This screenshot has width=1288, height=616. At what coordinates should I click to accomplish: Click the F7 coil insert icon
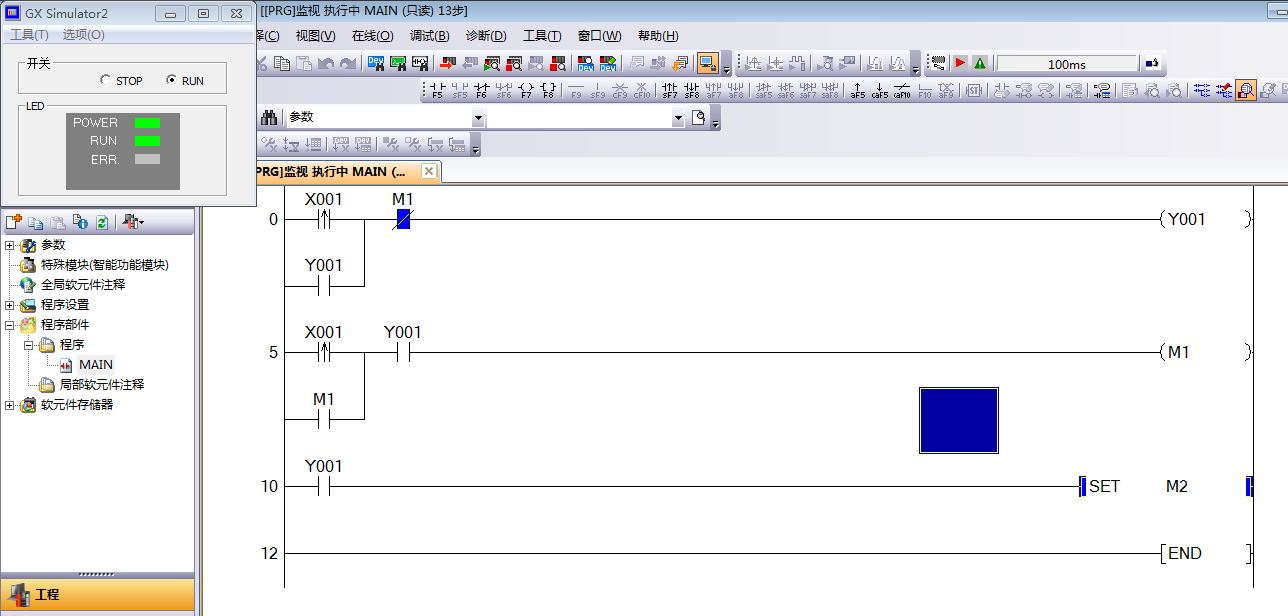[526, 91]
